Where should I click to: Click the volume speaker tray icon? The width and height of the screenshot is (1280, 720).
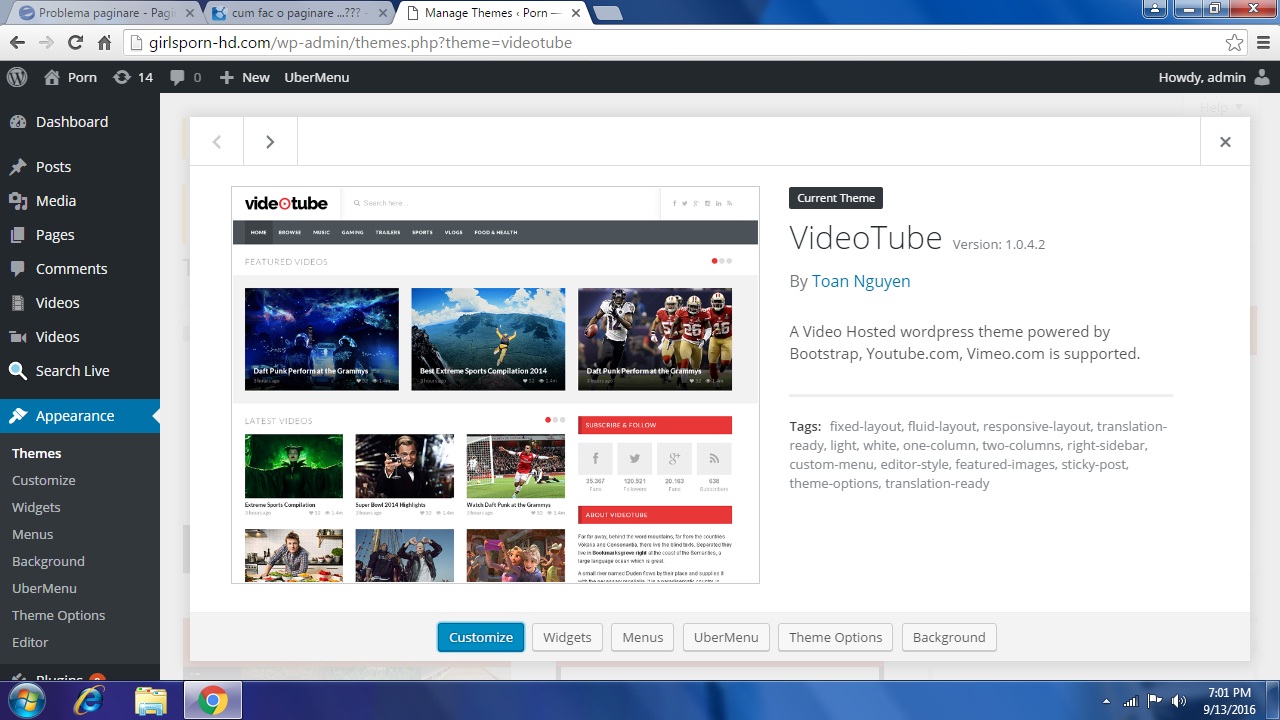[1179, 701]
